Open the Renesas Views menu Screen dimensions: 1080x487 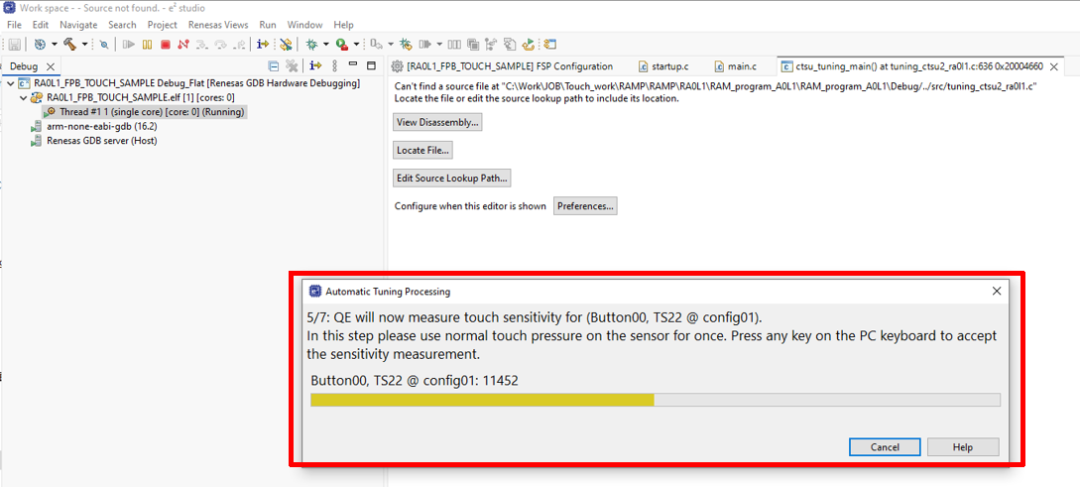click(218, 24)
